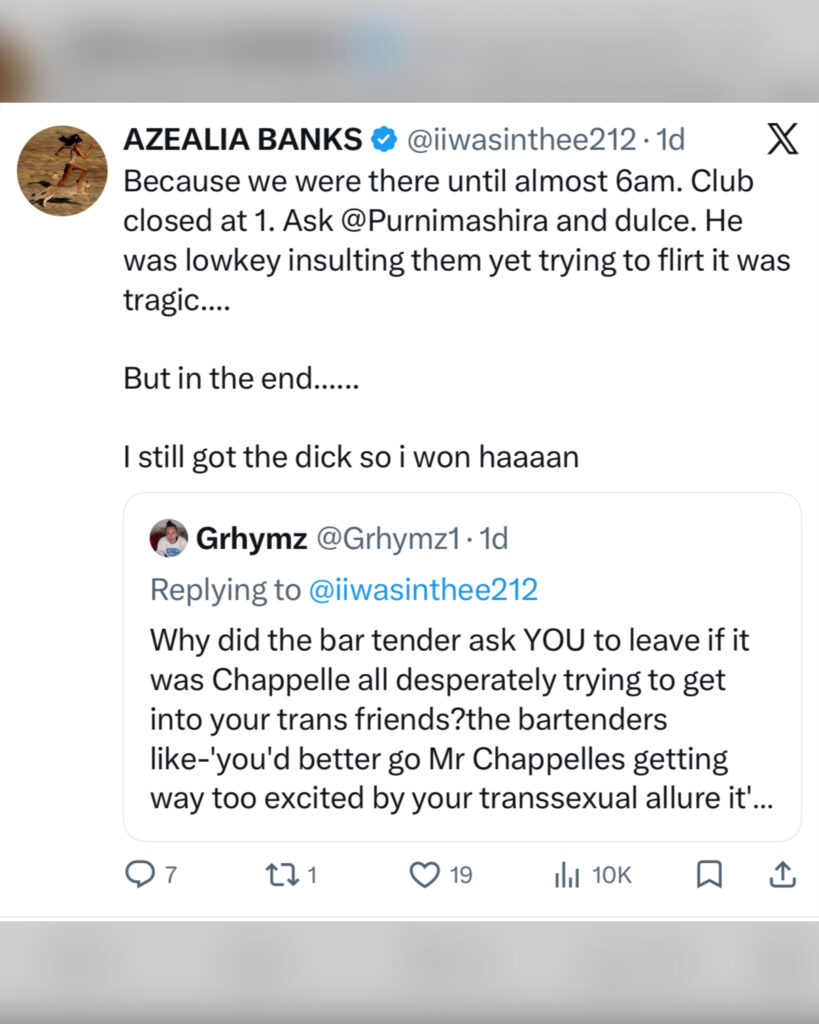Like the tweet with the heart icon

(x=425, y=875)
